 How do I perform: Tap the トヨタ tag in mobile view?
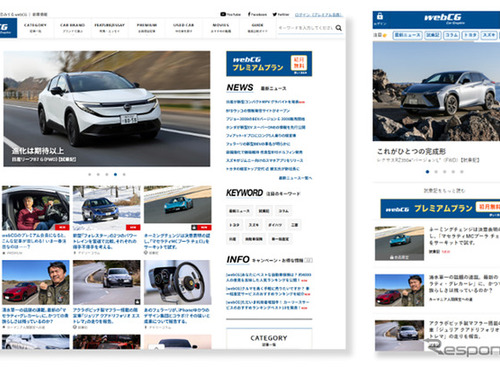[470, 35]
